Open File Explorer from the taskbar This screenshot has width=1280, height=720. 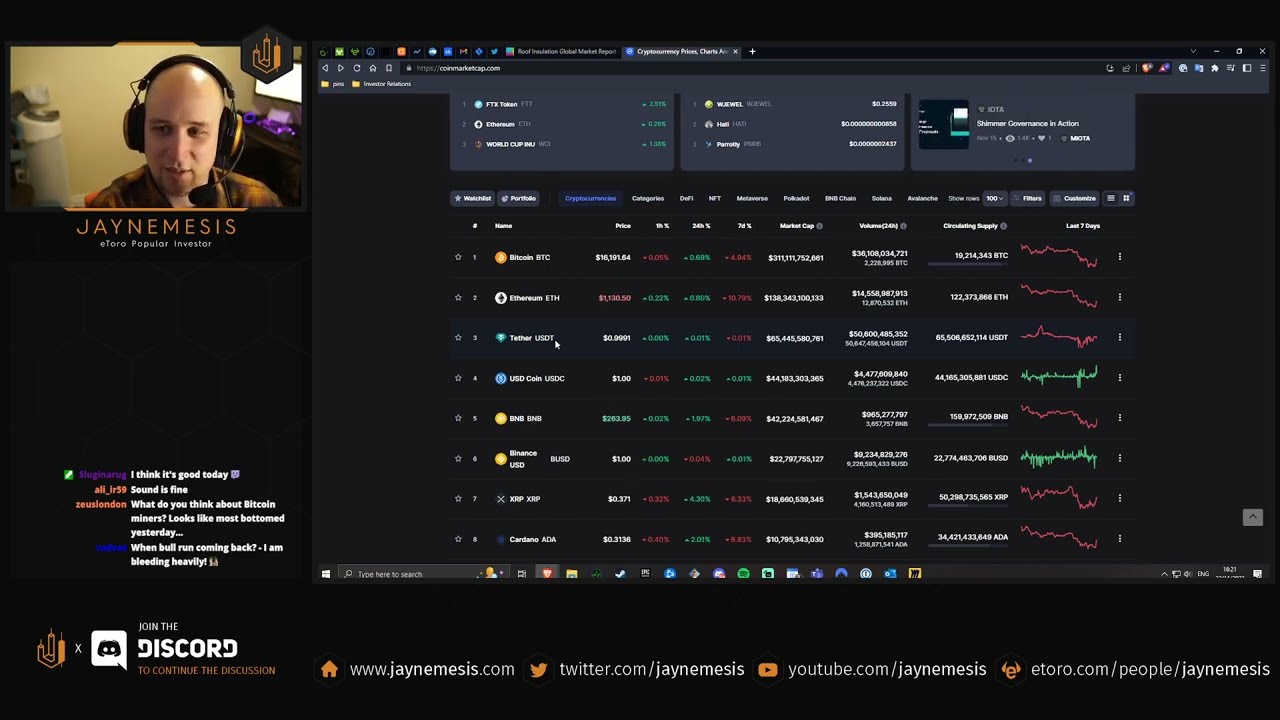[x=571, y=574]
